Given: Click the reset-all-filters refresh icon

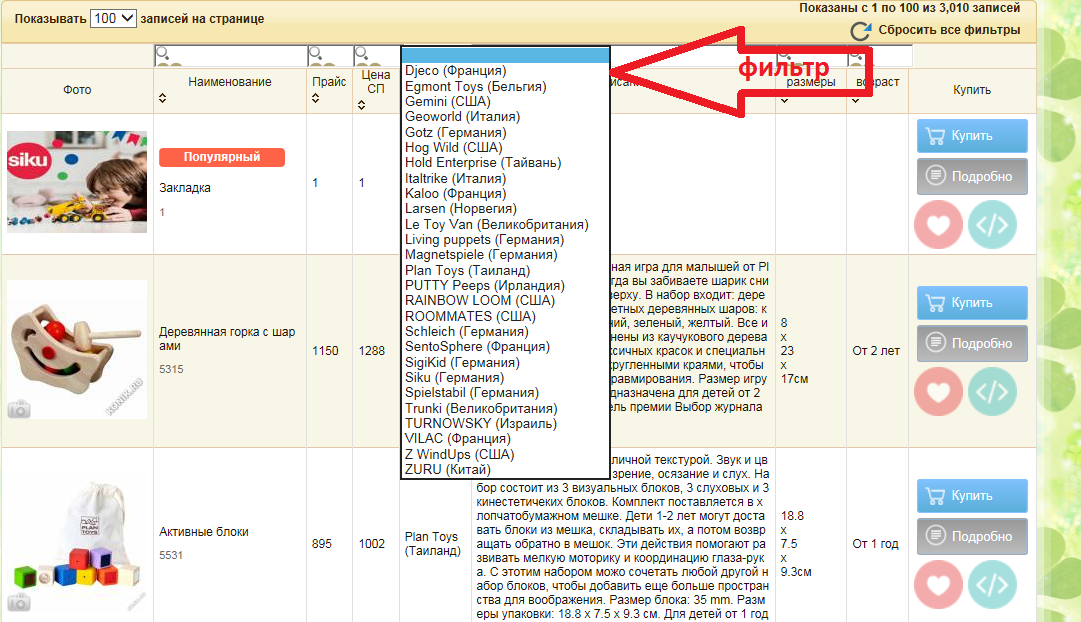Looking at the screenshot, I should tap(860, 31).
